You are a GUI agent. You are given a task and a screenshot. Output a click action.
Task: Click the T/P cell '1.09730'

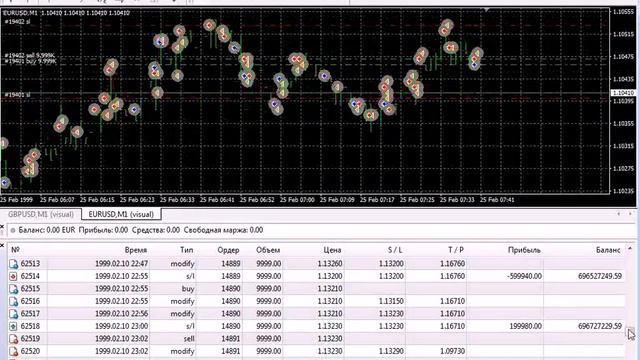(452, 351)
